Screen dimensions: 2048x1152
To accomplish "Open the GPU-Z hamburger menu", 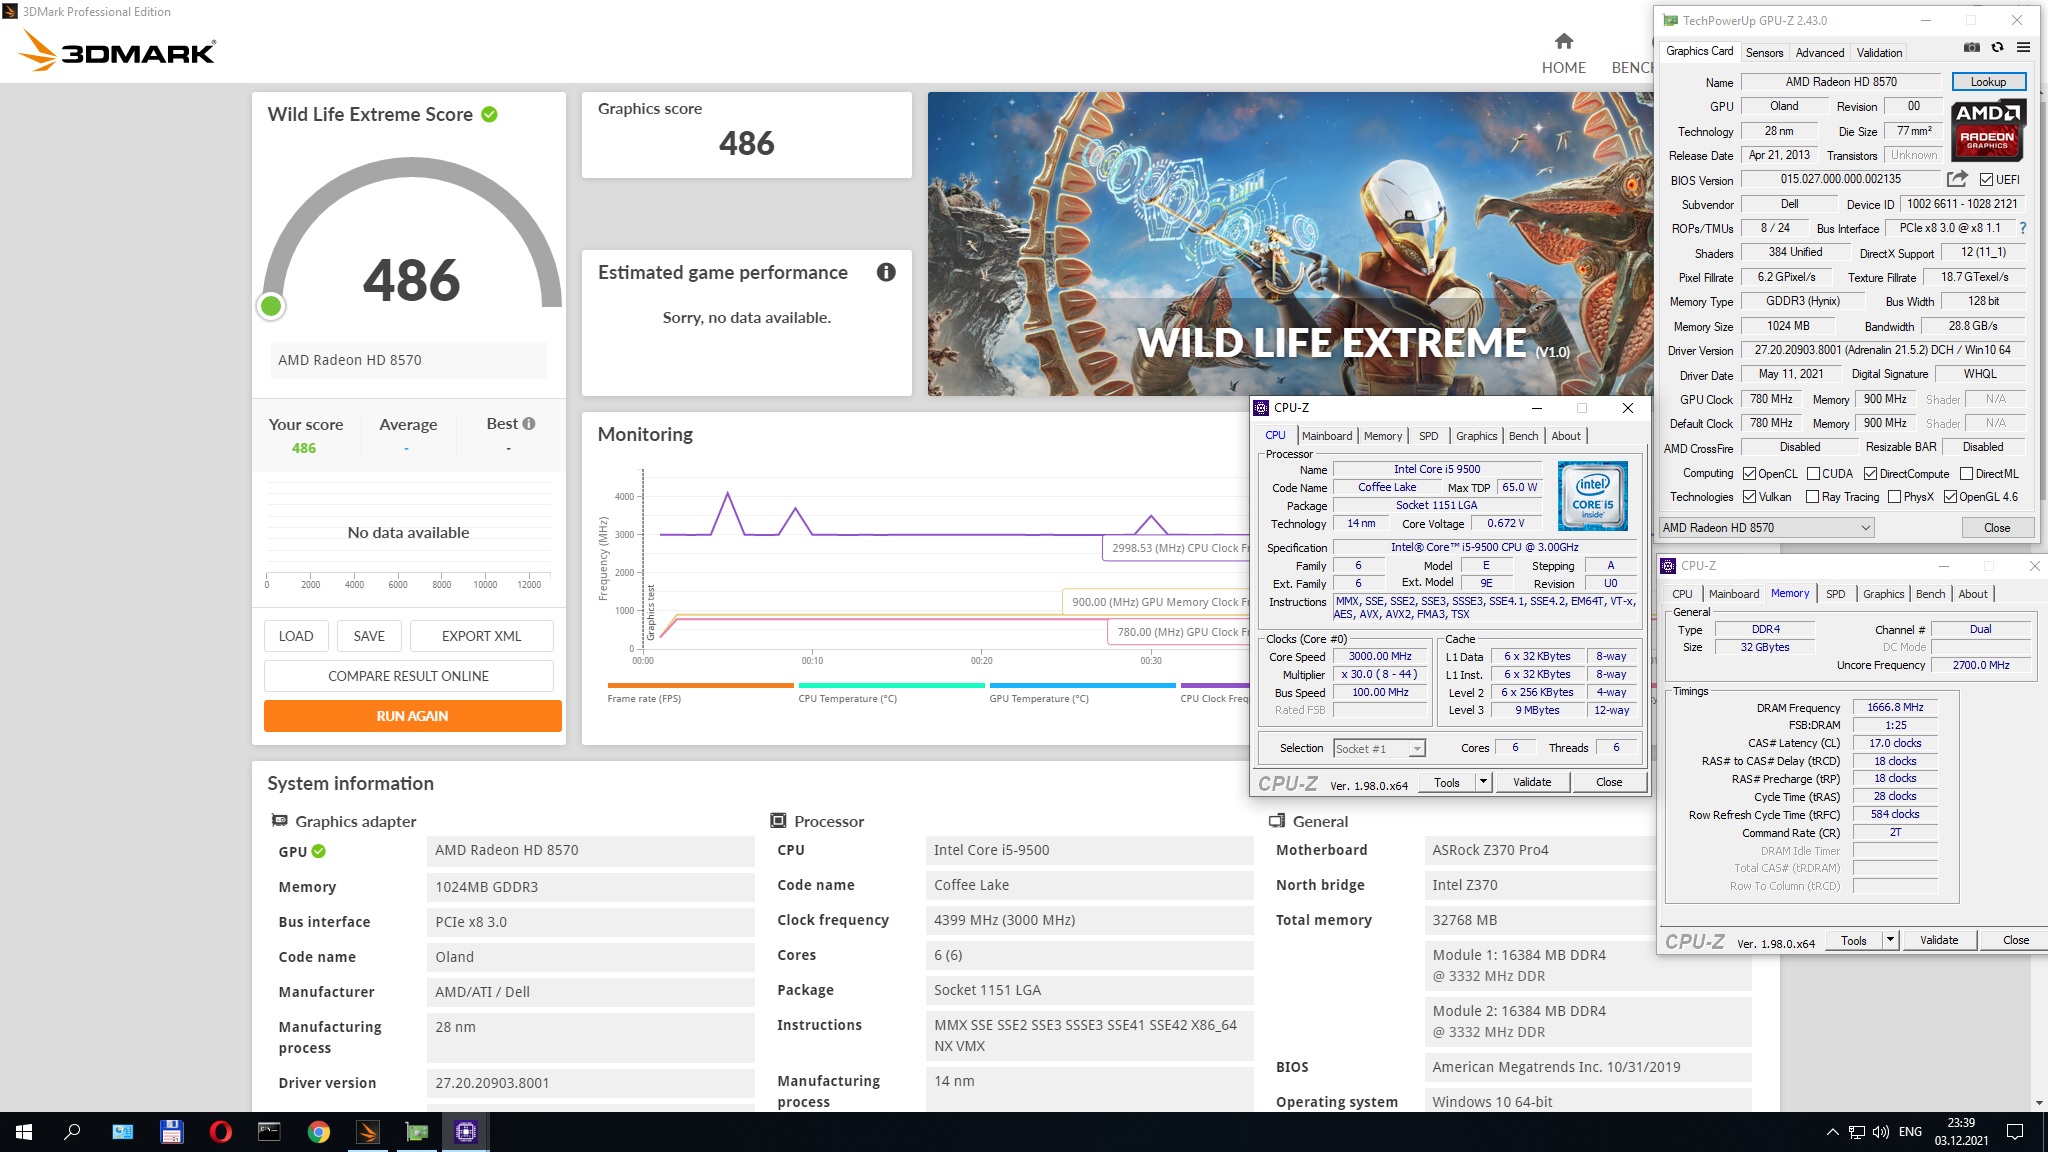I will 2023,48.
